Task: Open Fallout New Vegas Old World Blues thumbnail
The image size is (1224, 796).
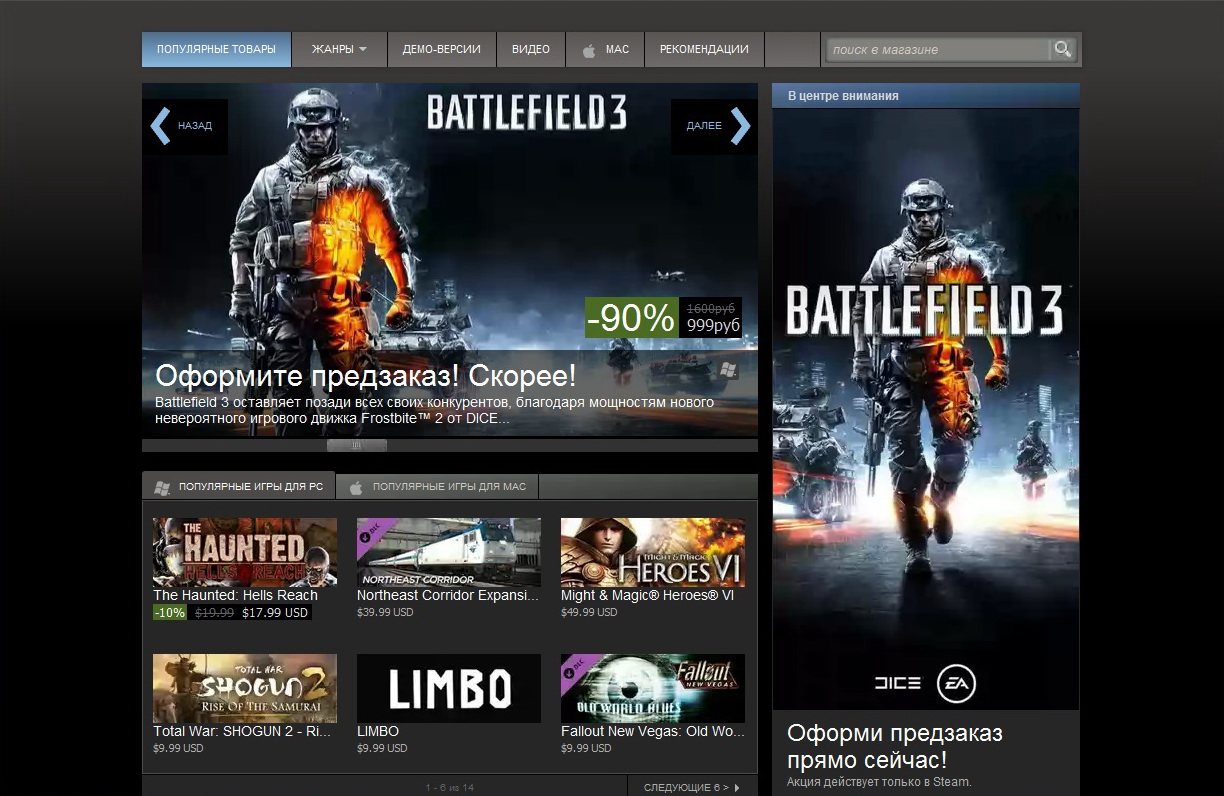Action: [653, 688]
